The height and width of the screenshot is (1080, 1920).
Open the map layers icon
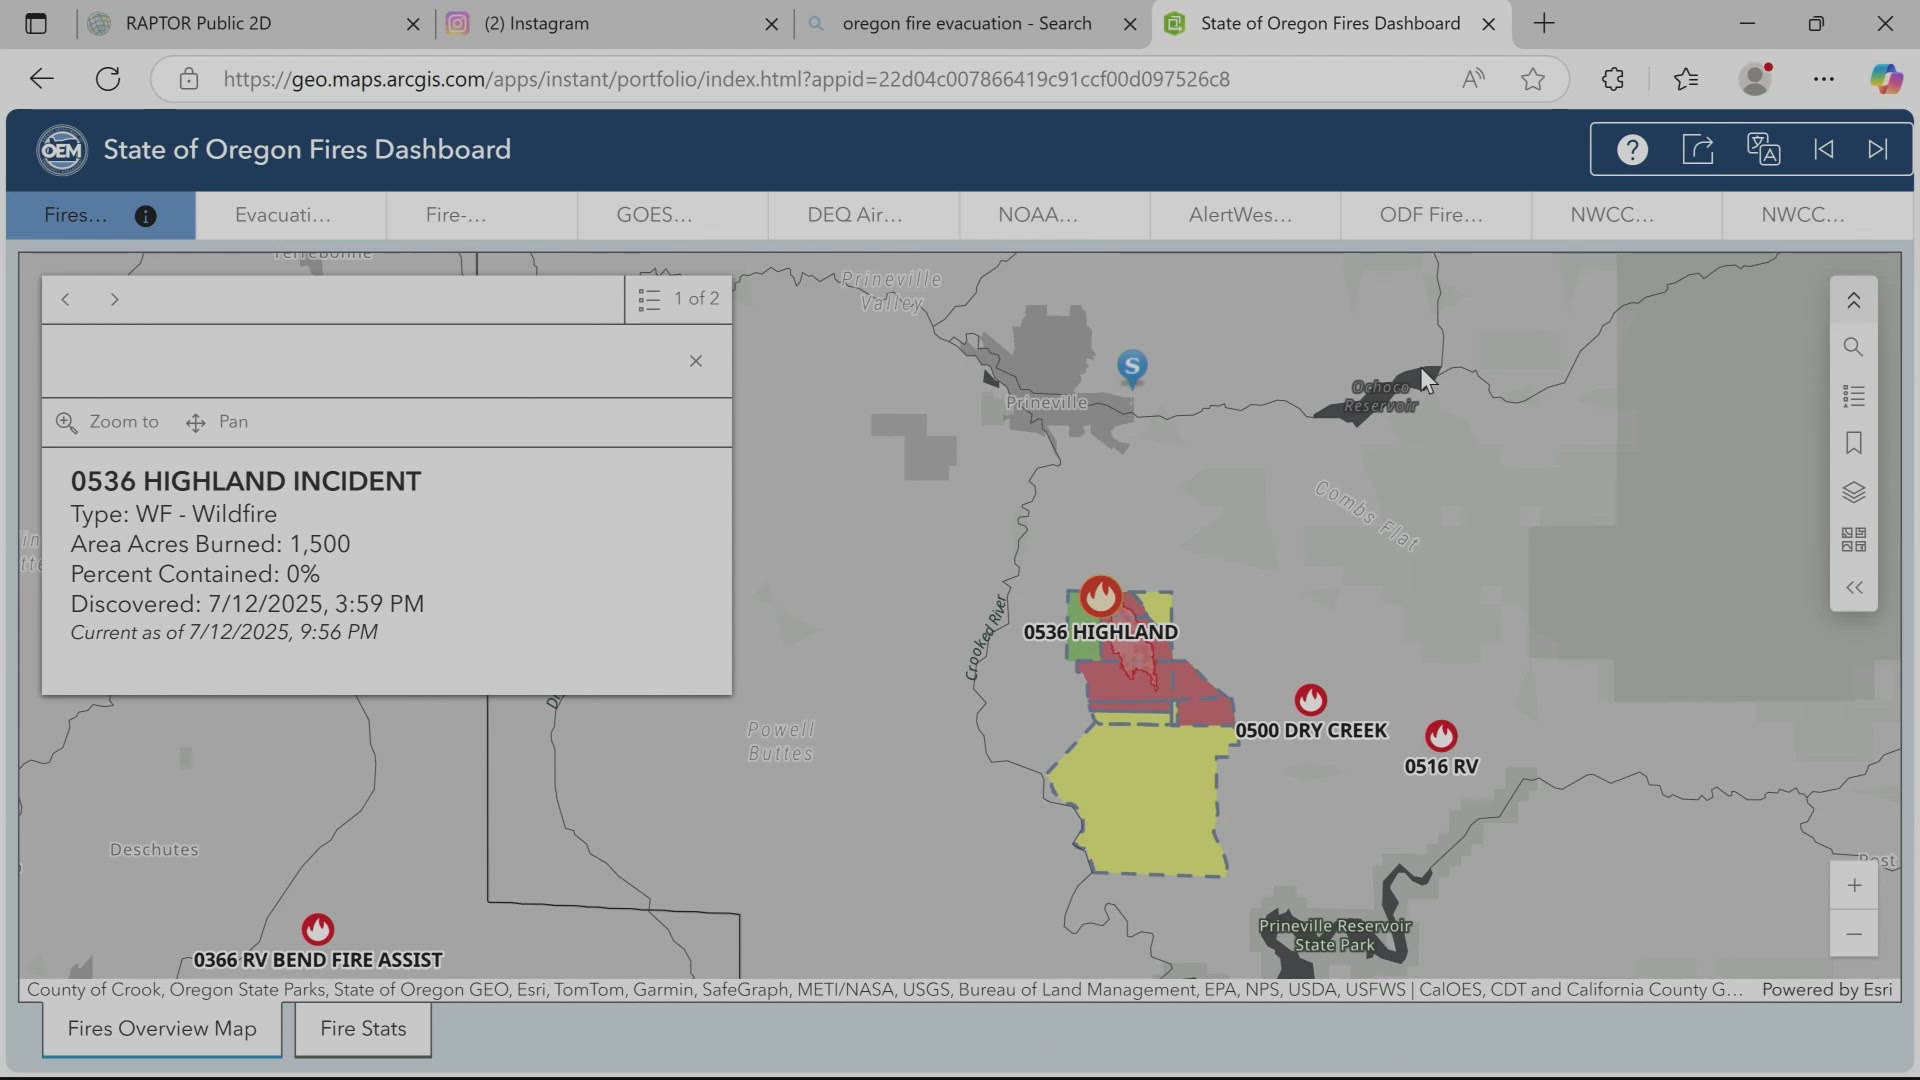coord(1853,492)
